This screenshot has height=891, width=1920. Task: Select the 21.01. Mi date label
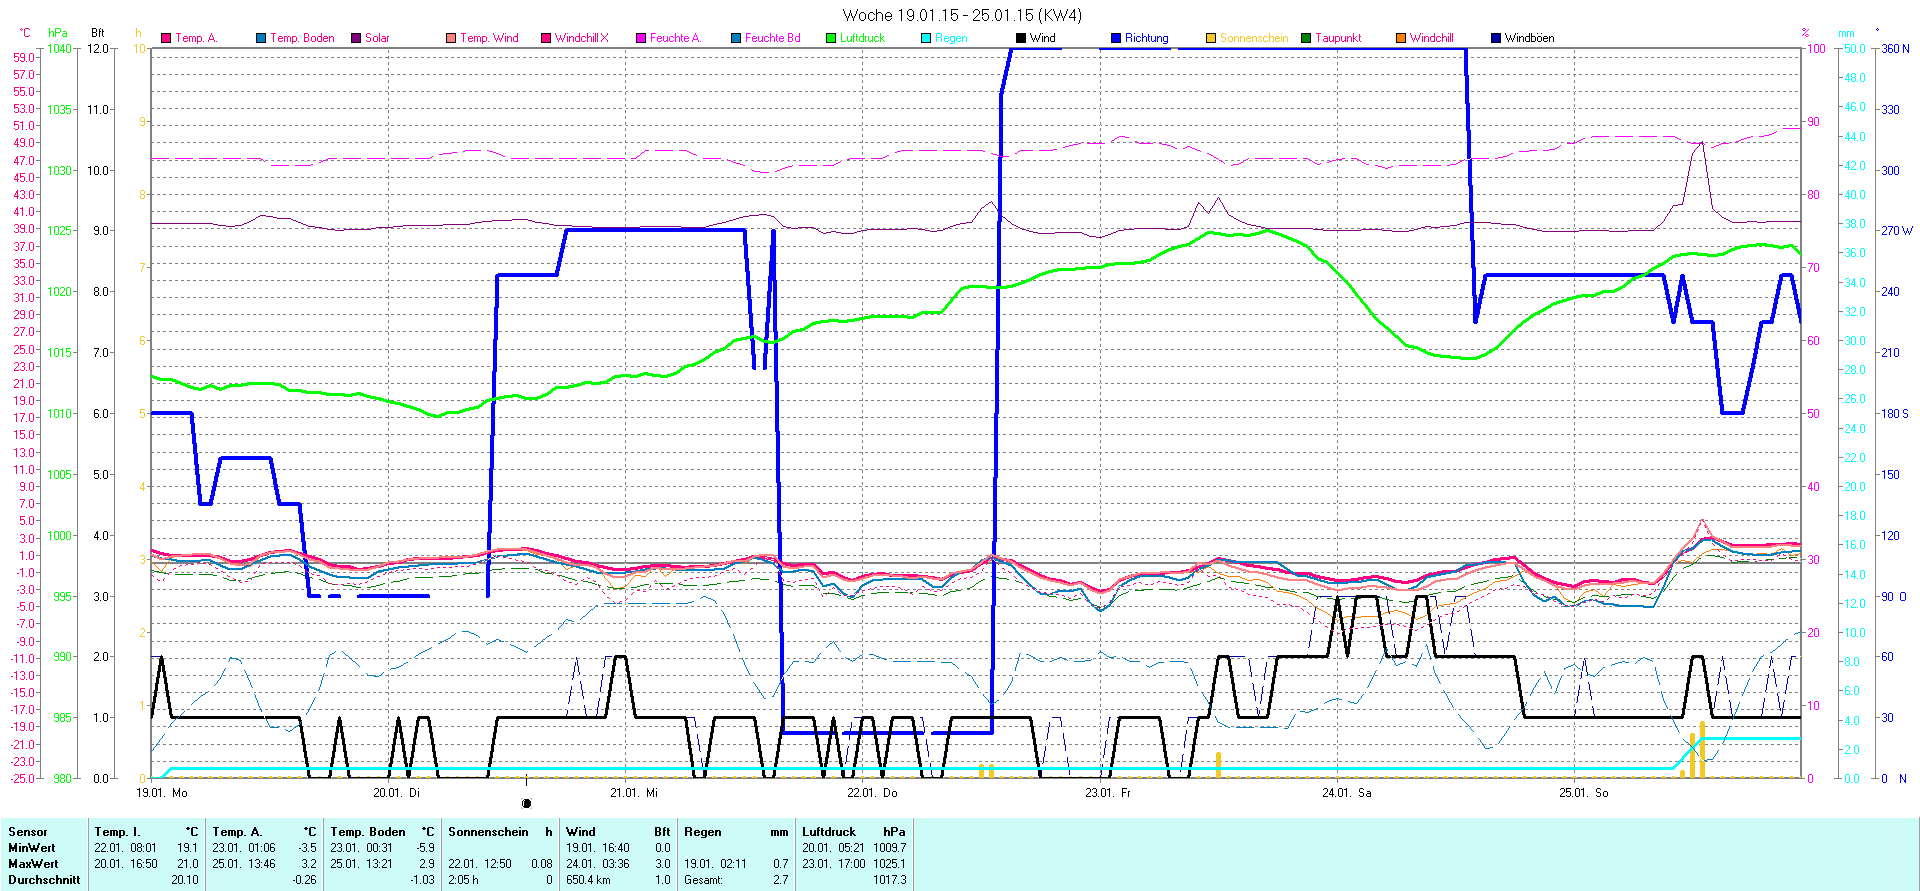[x=634, y=793]
